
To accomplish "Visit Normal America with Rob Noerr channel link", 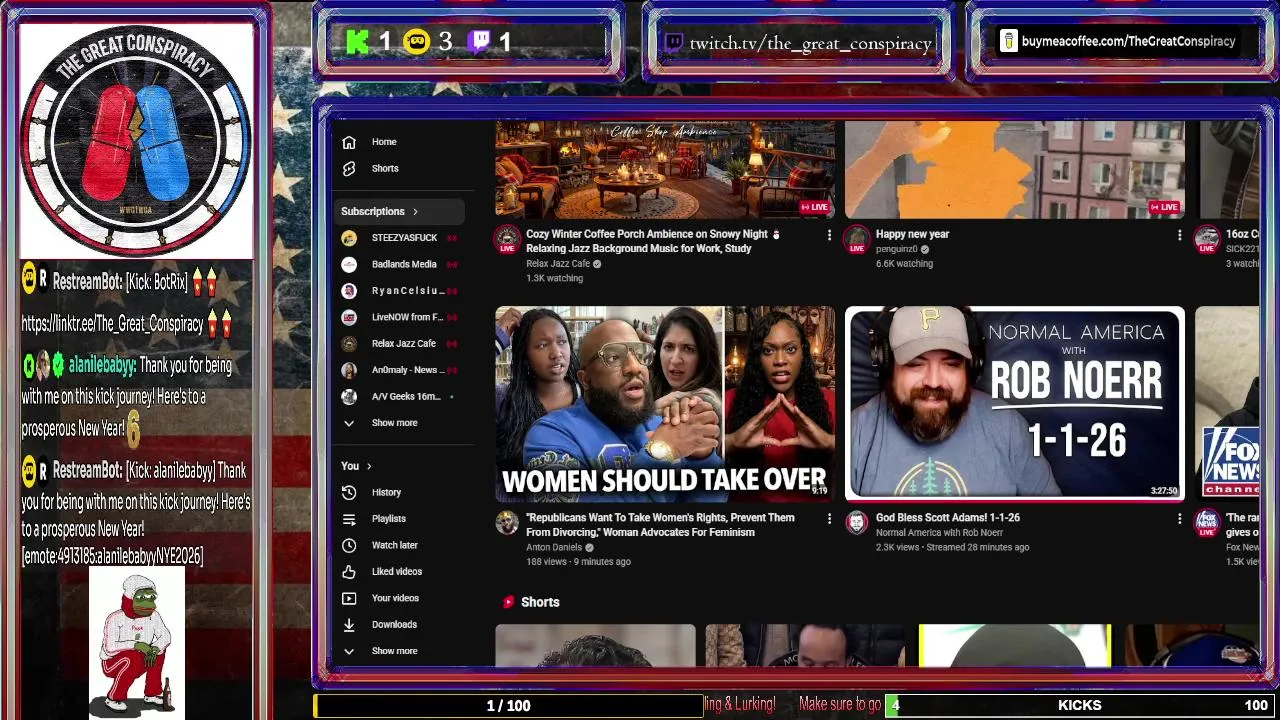I will pos(939,533).
